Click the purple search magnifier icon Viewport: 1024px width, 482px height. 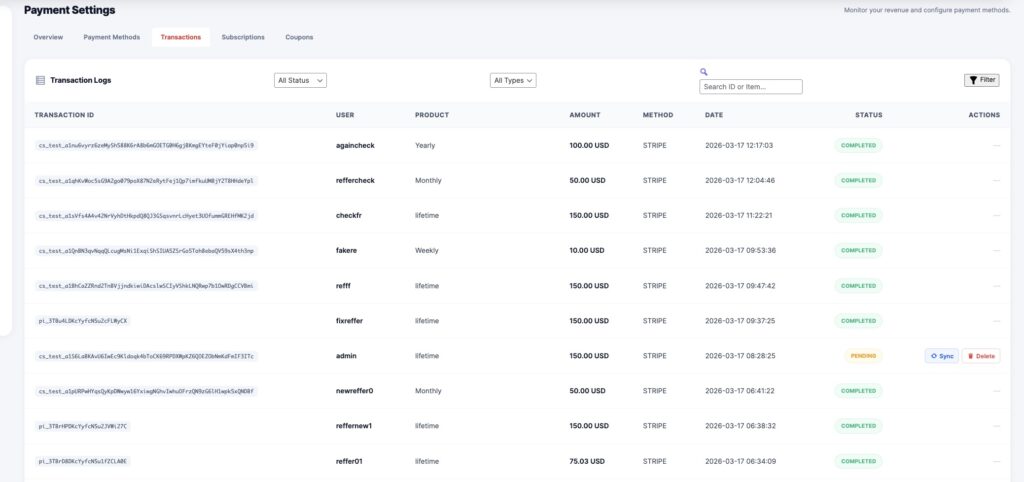pyautogui.click(x=704, y=72)
